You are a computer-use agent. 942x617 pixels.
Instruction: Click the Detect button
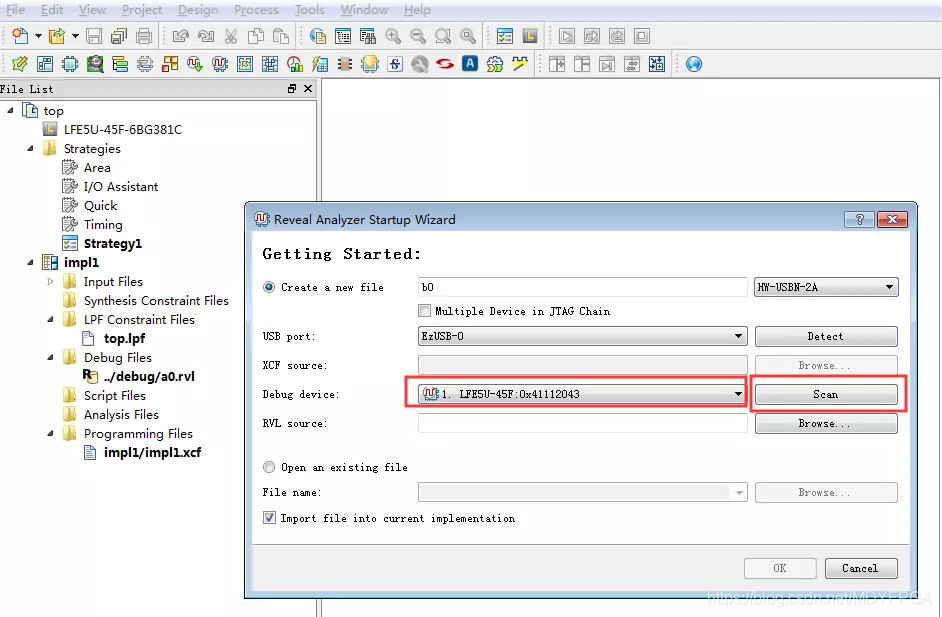coord(826,336)
